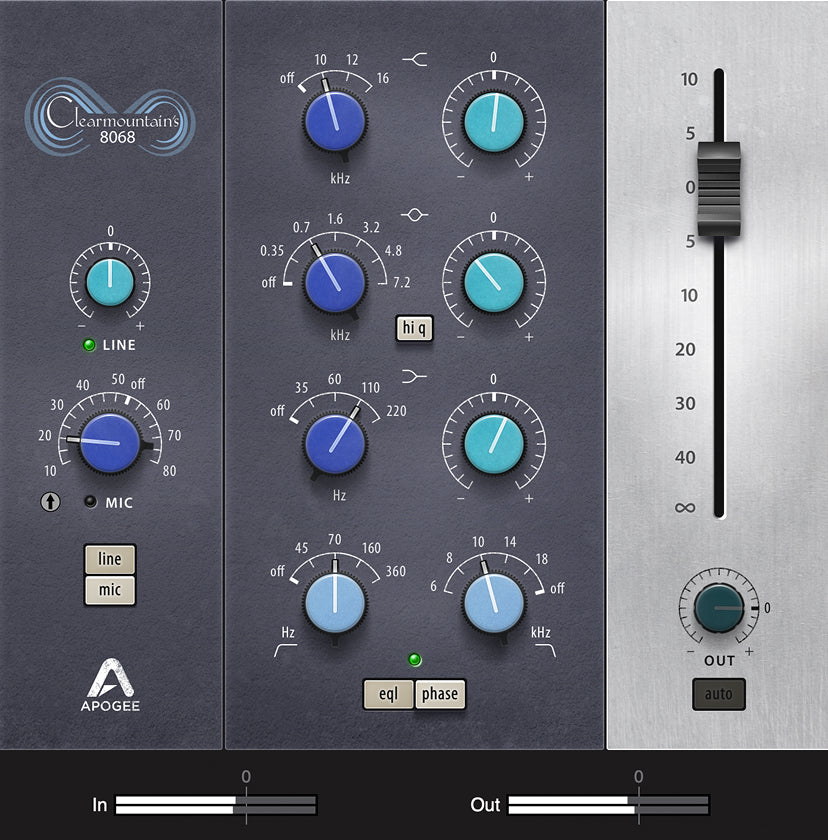Click the mid bell curve symbol

point(415,215)
